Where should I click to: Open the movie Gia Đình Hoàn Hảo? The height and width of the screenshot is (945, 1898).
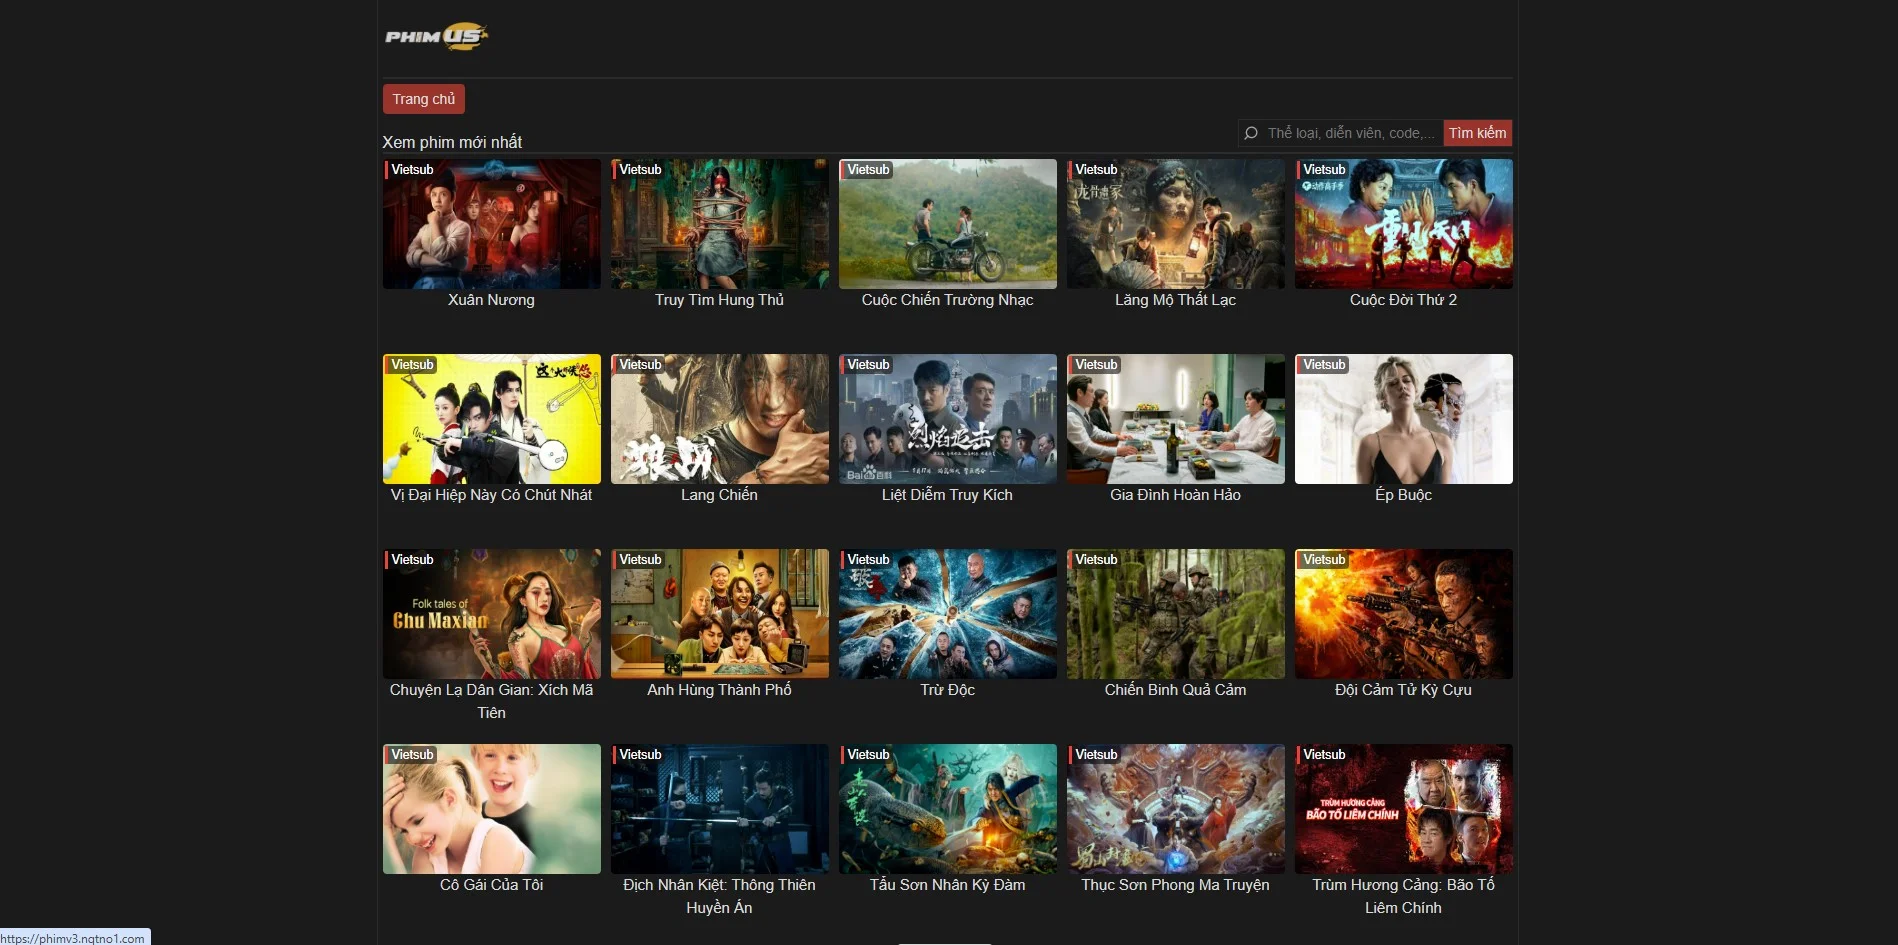tap(1175, 419)
